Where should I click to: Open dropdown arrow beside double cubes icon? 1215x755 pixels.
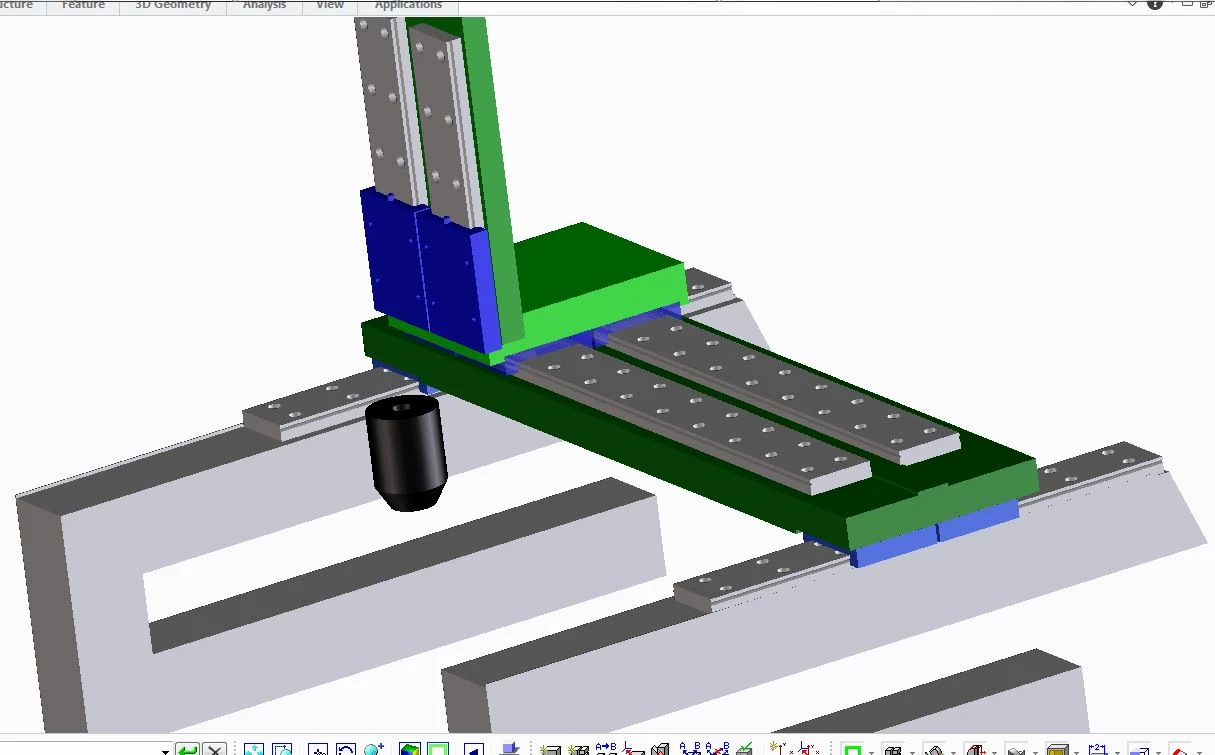(x=913, y=752)
